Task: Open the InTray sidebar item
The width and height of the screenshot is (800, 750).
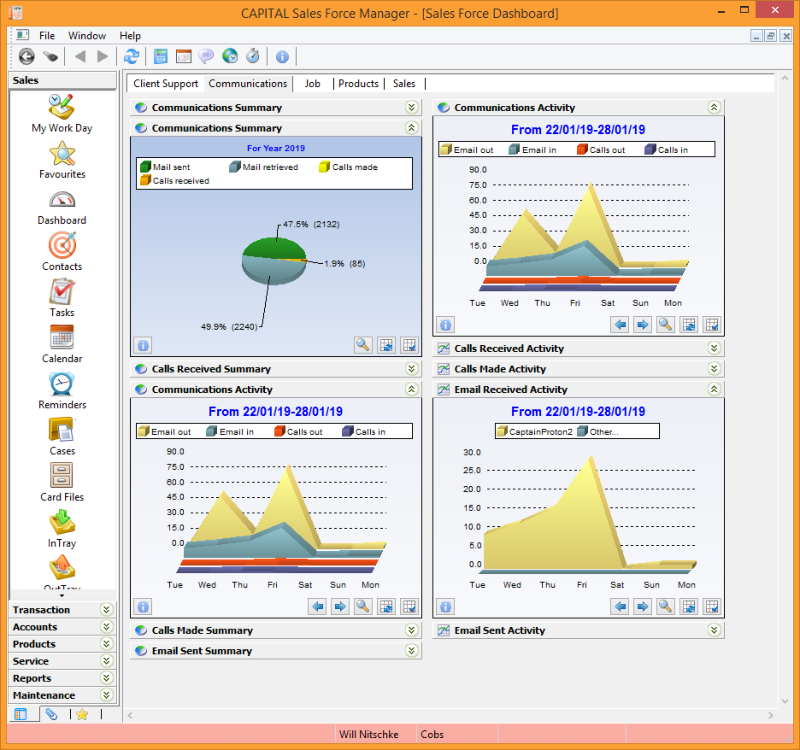Action: (x=62, y=530)
